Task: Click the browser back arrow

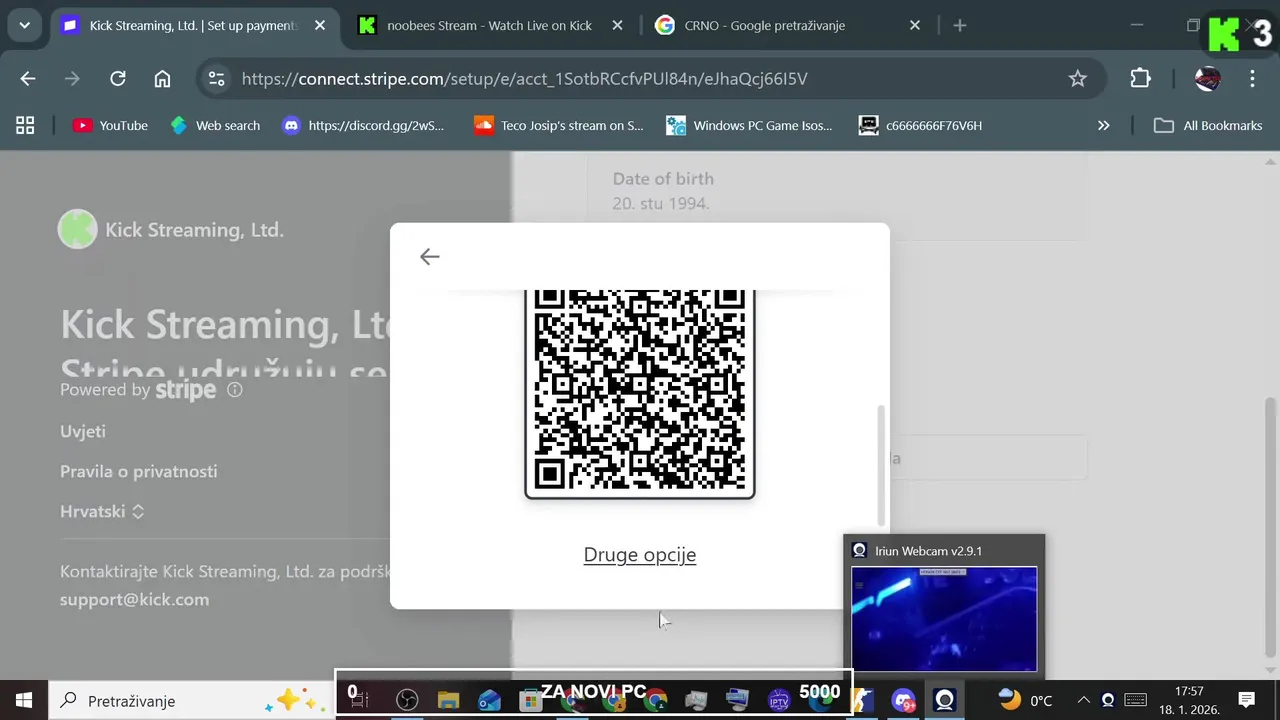Action: click(28, 79)
